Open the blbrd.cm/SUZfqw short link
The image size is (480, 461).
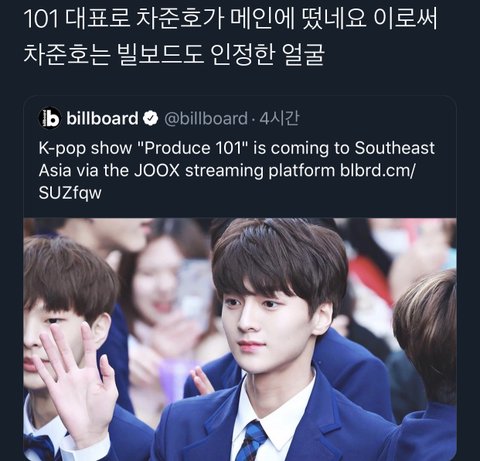(227, 181)
